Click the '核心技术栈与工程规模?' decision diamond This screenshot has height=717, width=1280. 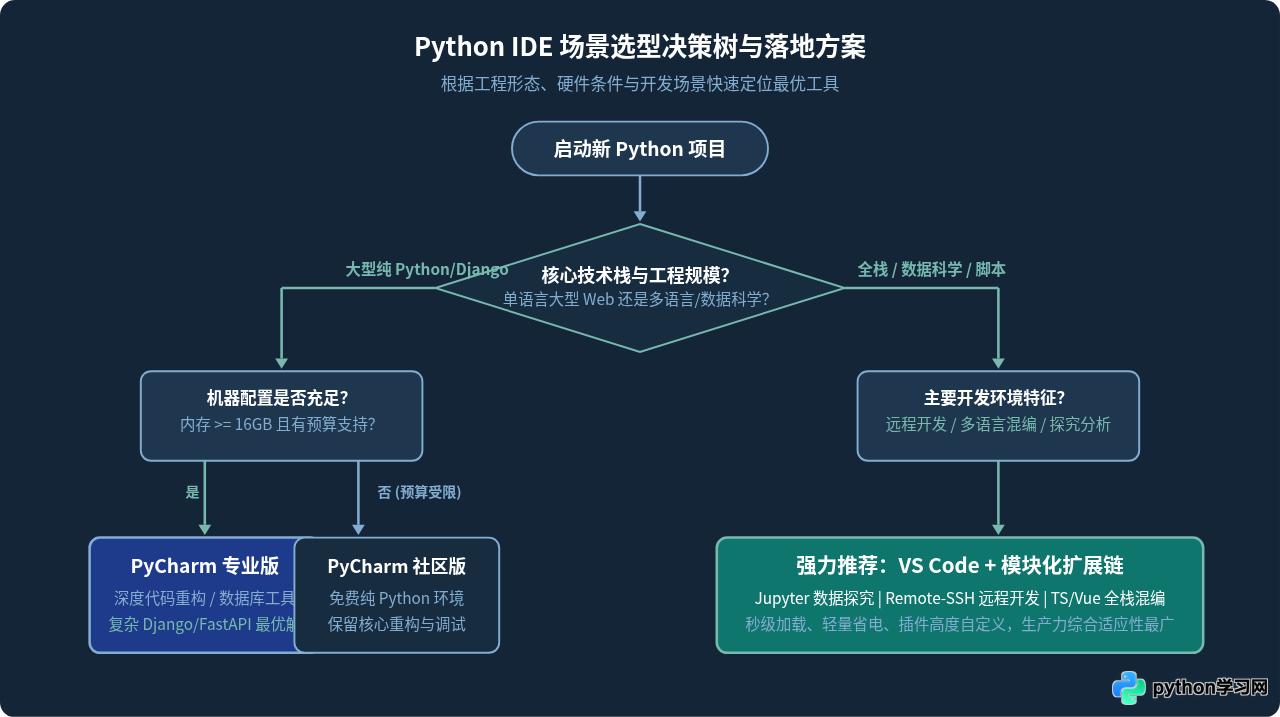640,288
